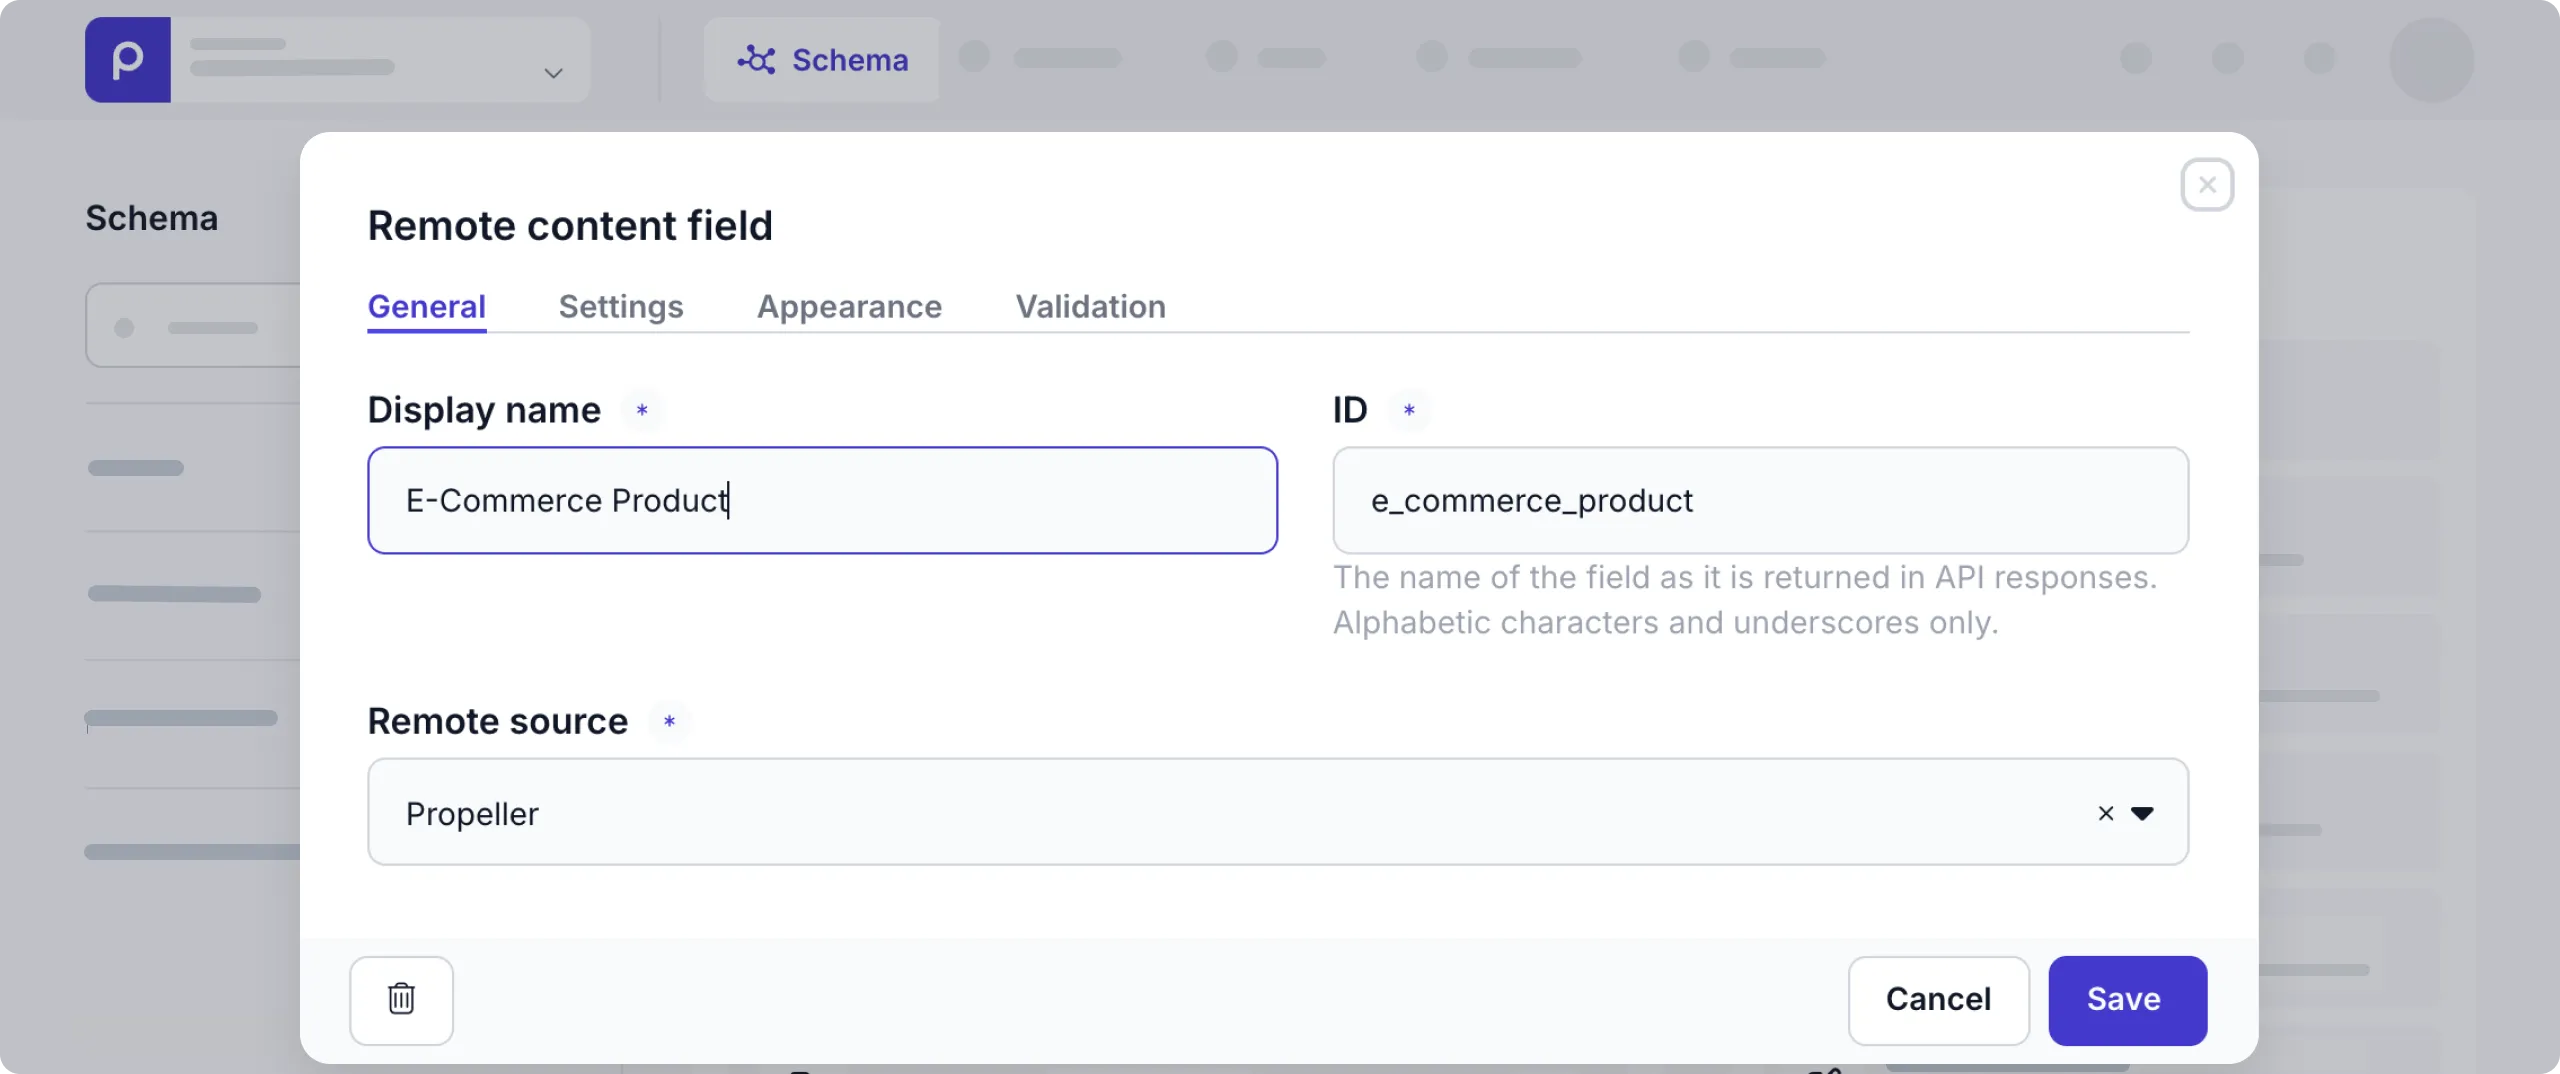2560x1074 pixels.
Task: Clear the Propeller selection using the × icon
Action: (2104, 813)
